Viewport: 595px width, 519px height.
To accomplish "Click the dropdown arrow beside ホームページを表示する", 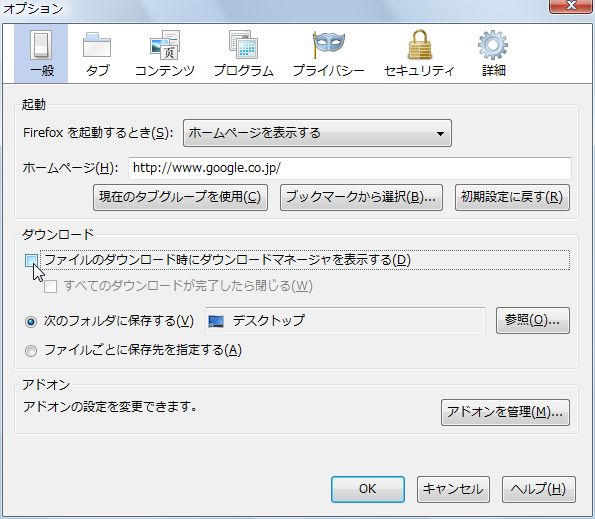I will pos(440,134).
